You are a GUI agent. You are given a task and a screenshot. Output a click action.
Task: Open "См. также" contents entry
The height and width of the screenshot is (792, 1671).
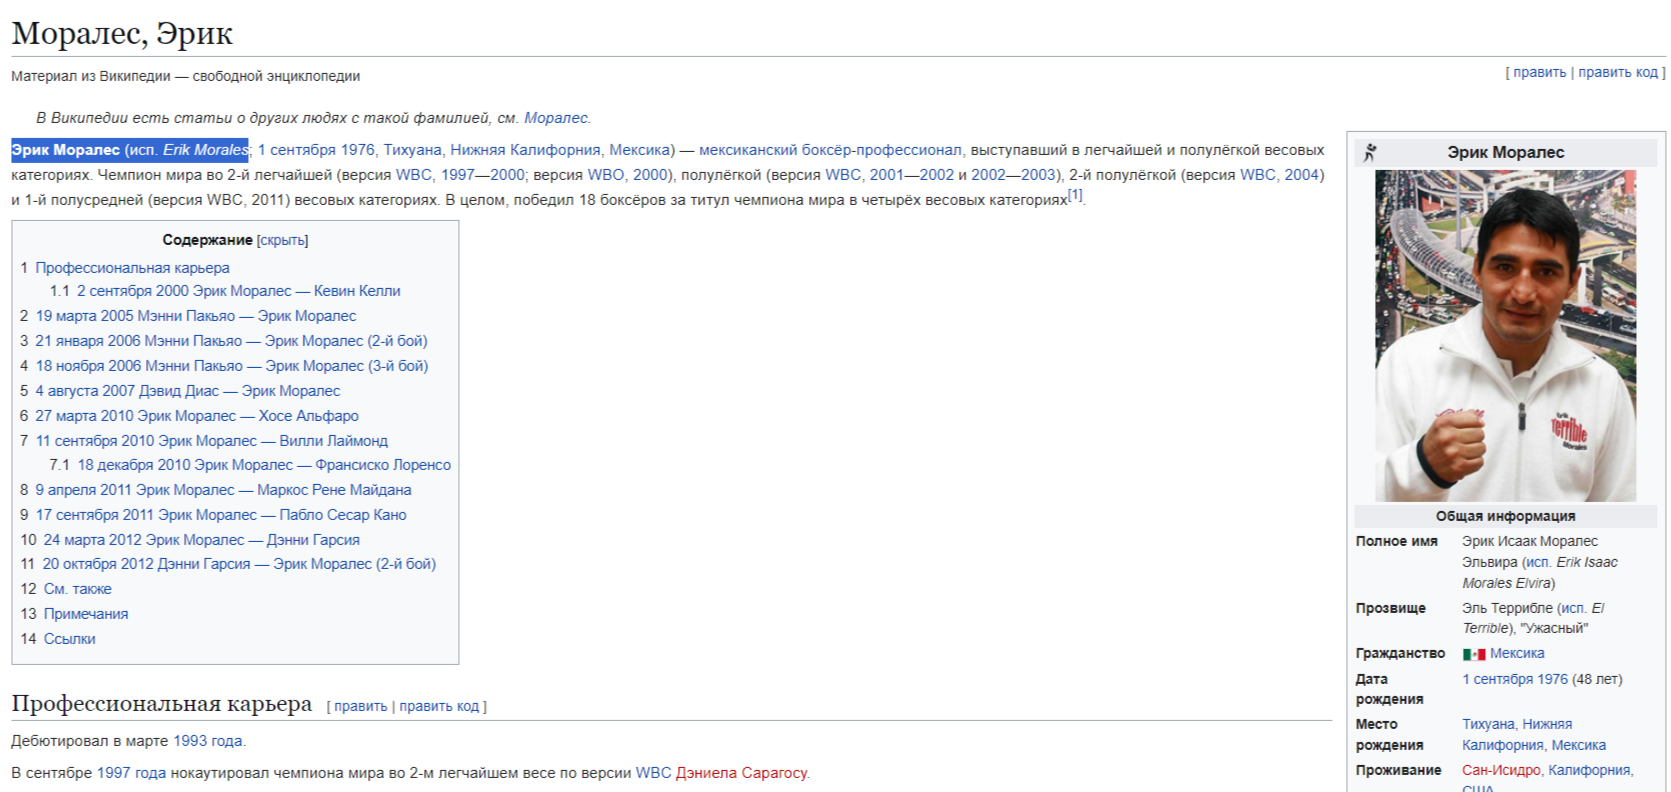(x=77, y=589)
